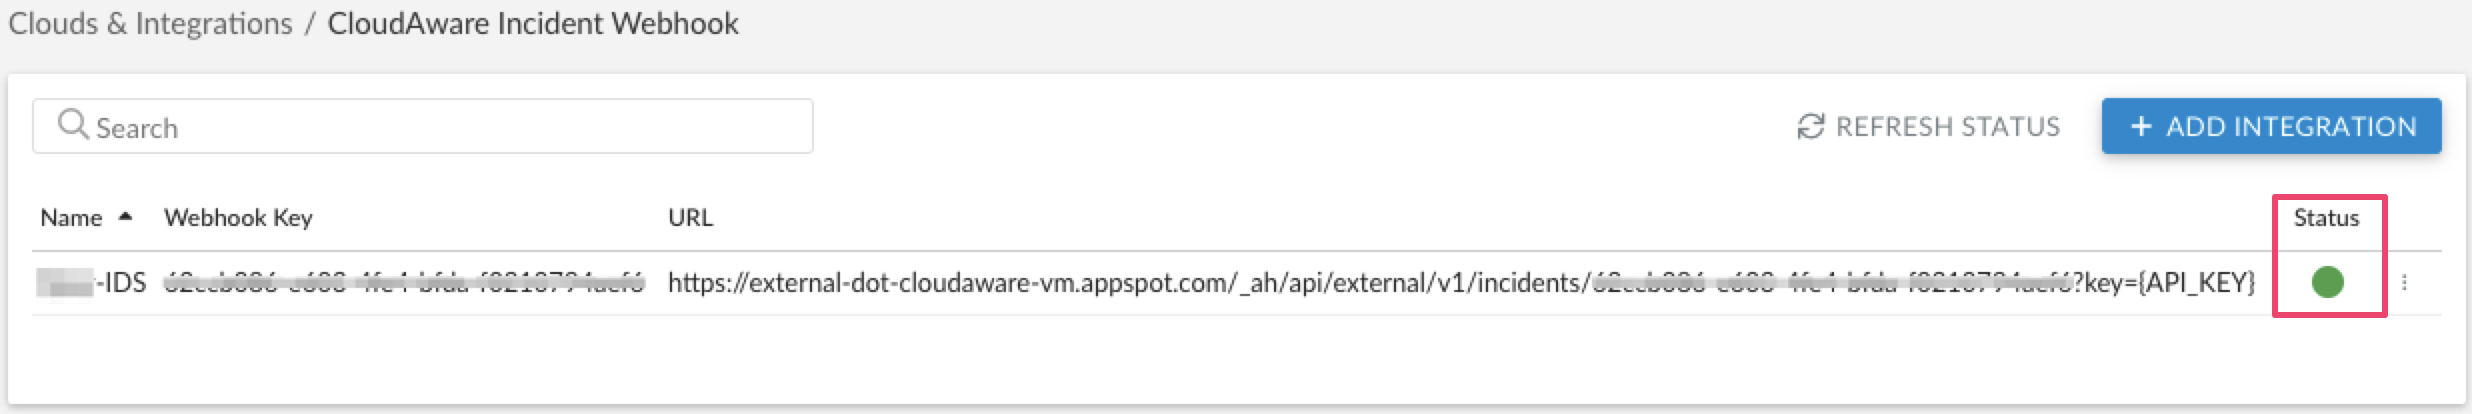Viewport: 2472px width, 414px height.
Task: Click the Webhook Key column header
Action: pyautogui.click(x=238, y=218)
